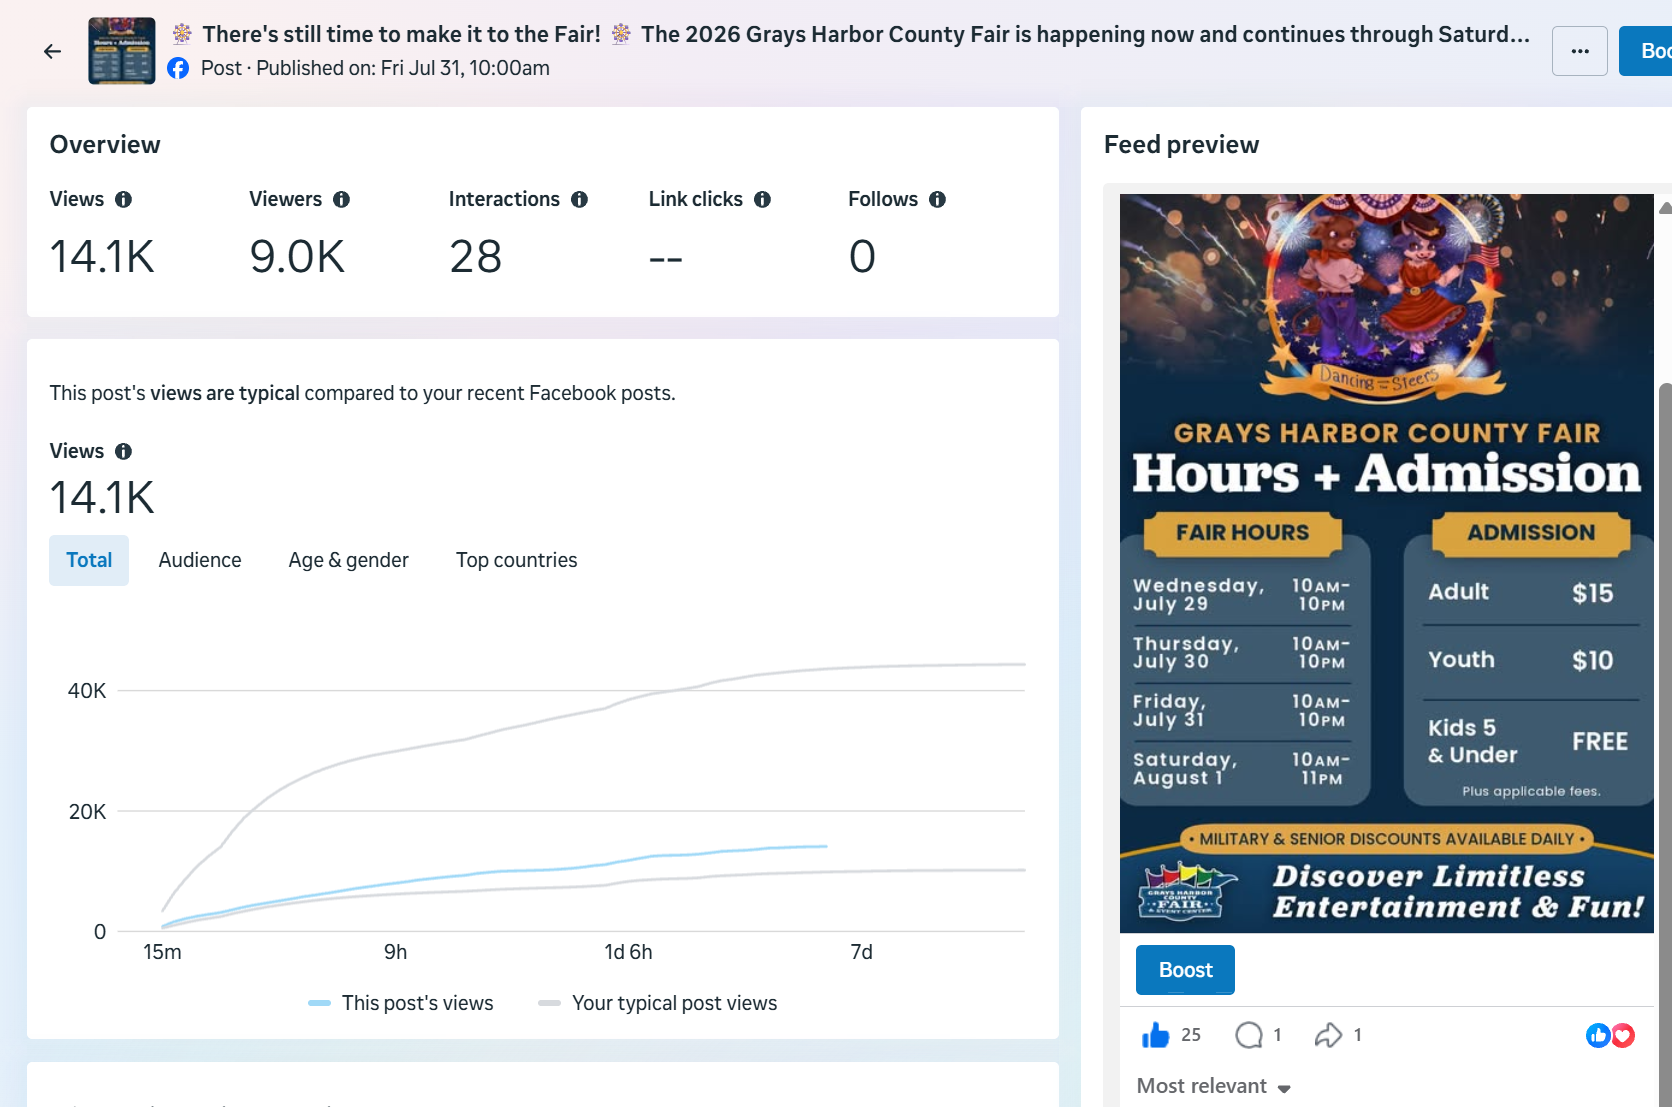
Task: View the Top countries tab
Action: (x=517, y=560)
